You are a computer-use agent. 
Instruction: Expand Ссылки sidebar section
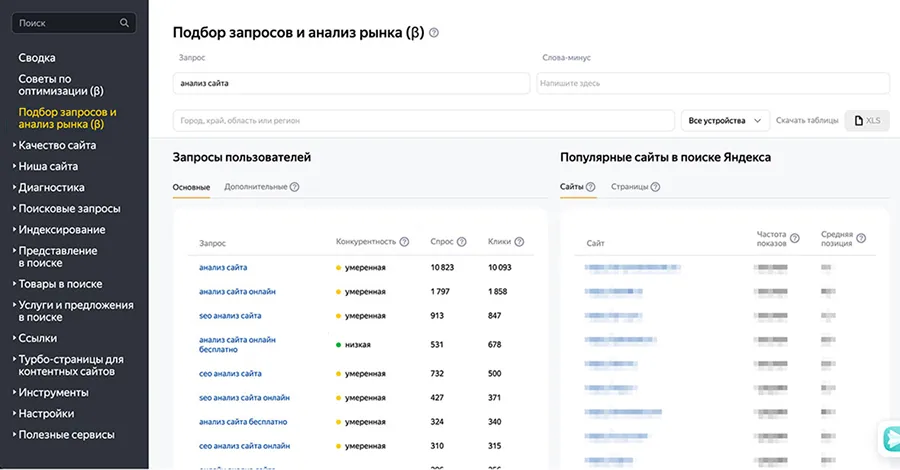click(x=35, y=339)
